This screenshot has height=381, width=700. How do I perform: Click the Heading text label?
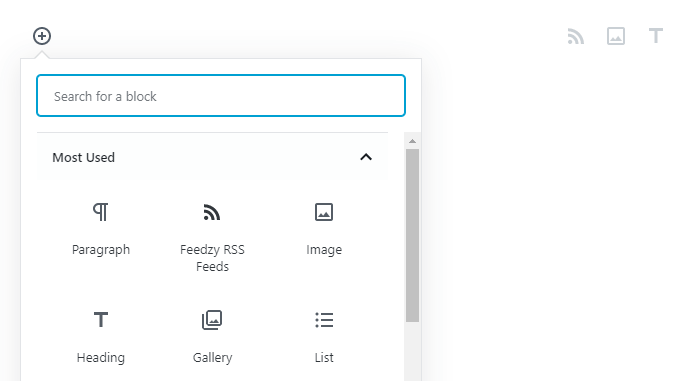101,358
